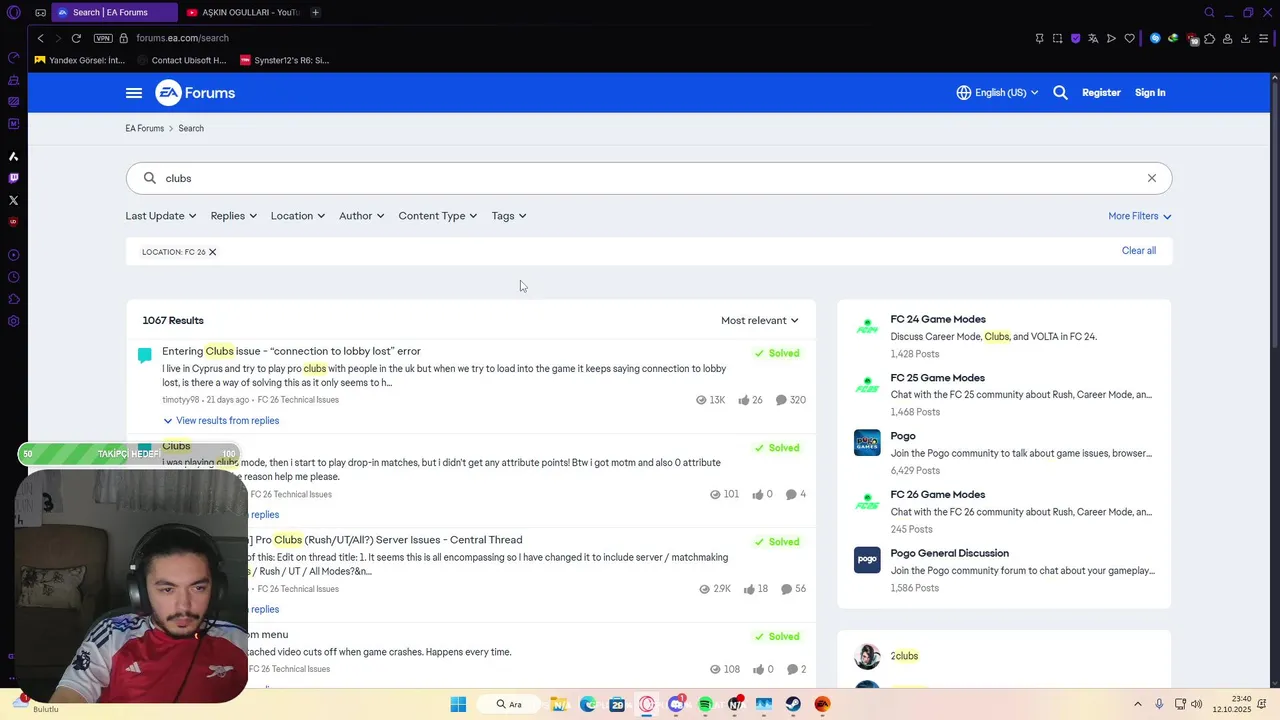Open the Shazam extension icon
The height and width of the screenshot is (720, 1280).
coord(1155,38)
